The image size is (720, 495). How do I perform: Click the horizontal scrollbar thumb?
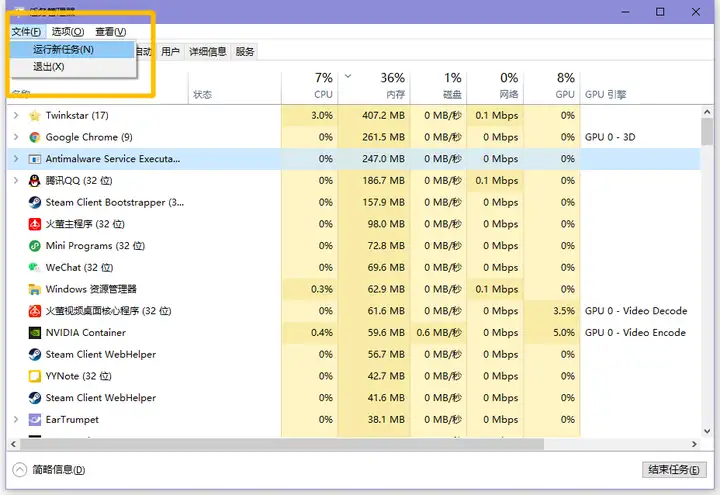pyautogui.click(x=282, y=444)
